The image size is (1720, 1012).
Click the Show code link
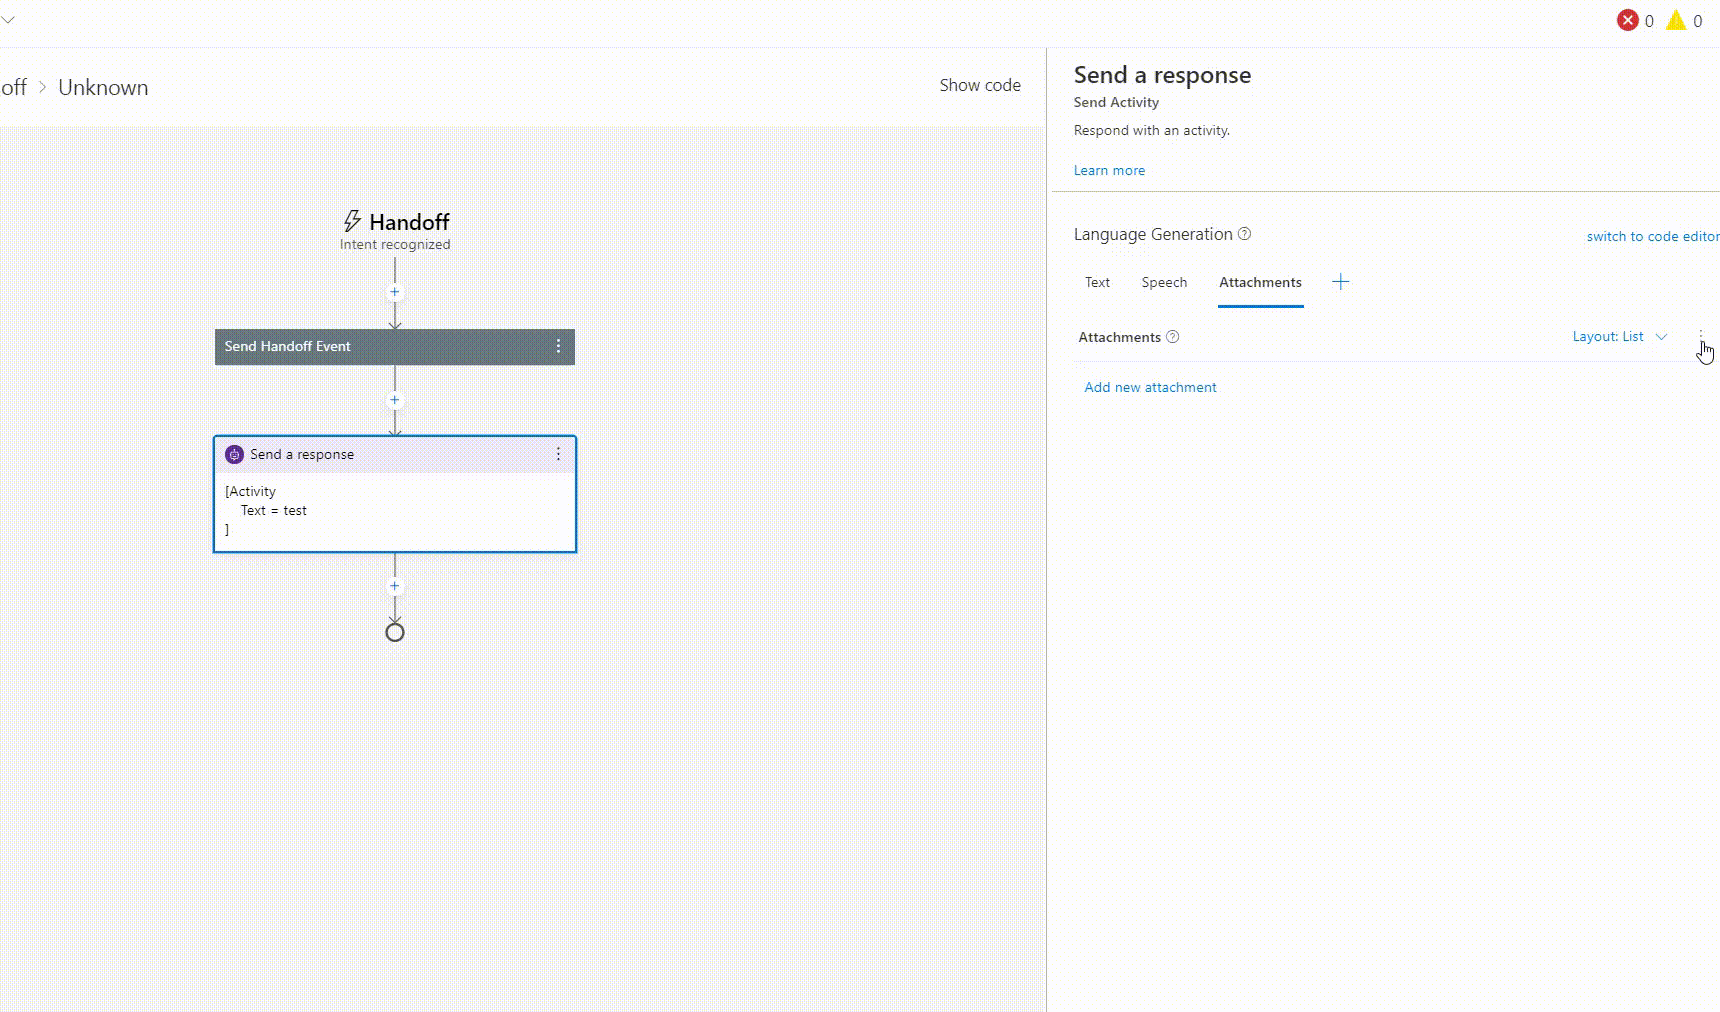[x=980, y=85]
